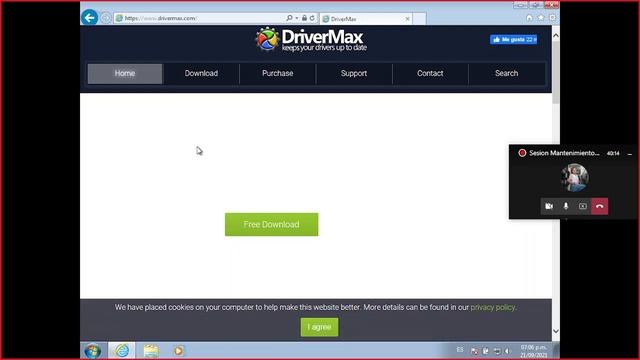Open the Support menu item
640x360 pixels.
point(354,73)
